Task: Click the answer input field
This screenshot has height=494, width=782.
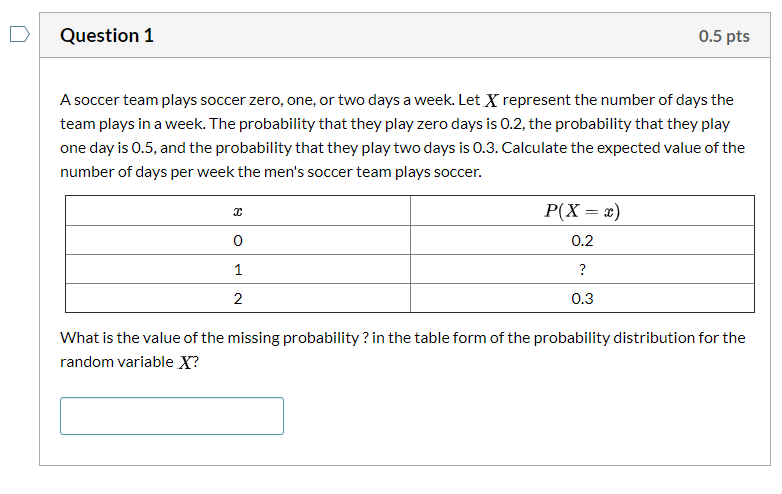Action: click(172, 416)
